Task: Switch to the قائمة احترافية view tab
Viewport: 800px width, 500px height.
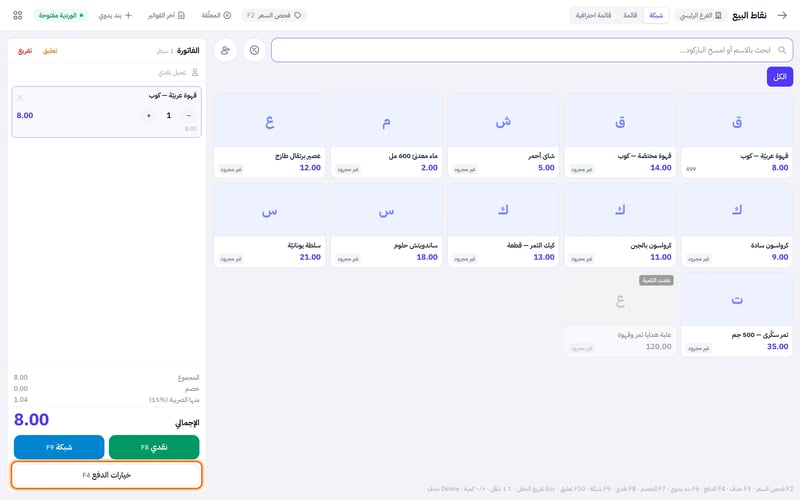Action: click(593, 15)
